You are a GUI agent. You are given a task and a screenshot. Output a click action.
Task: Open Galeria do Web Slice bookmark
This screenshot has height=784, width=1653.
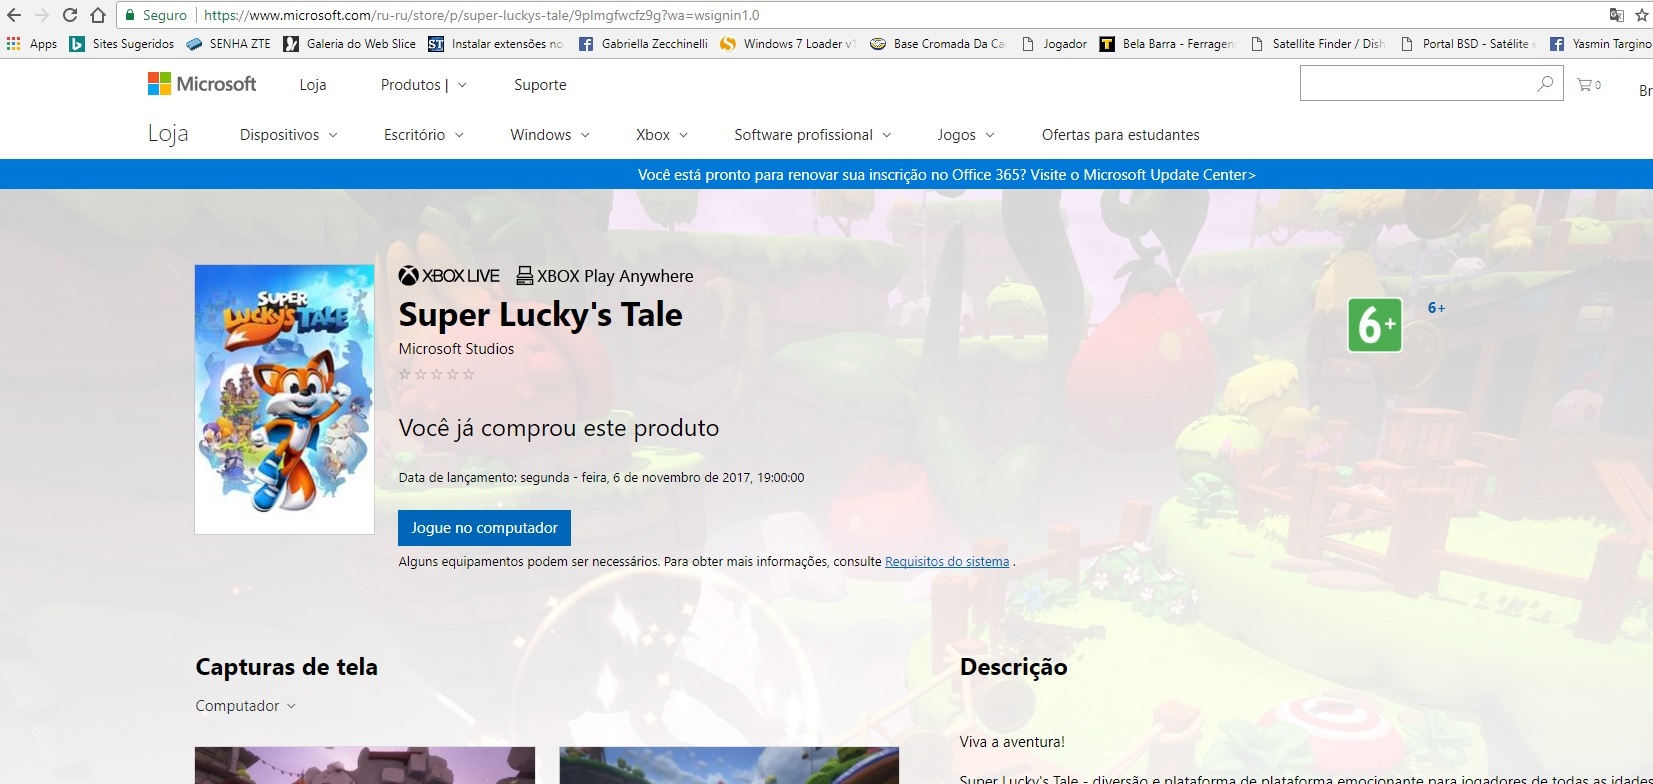pos(350,44)
